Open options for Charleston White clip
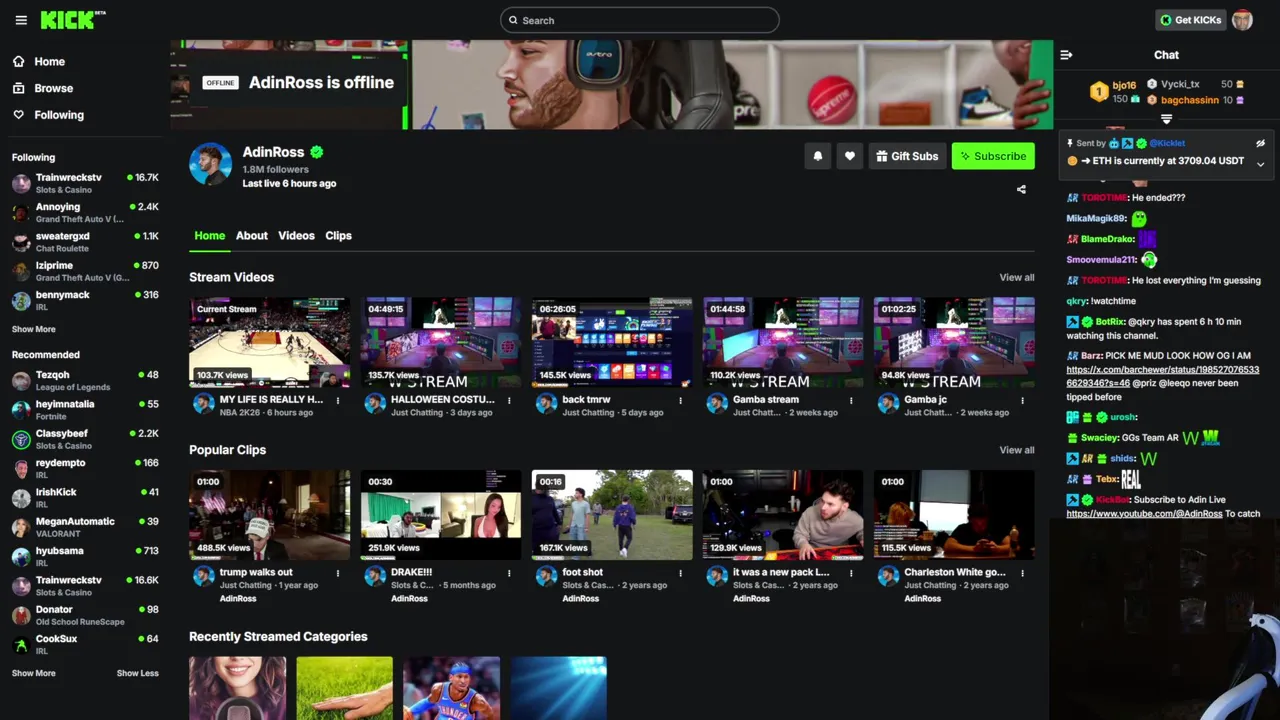 click(1022, 574)
